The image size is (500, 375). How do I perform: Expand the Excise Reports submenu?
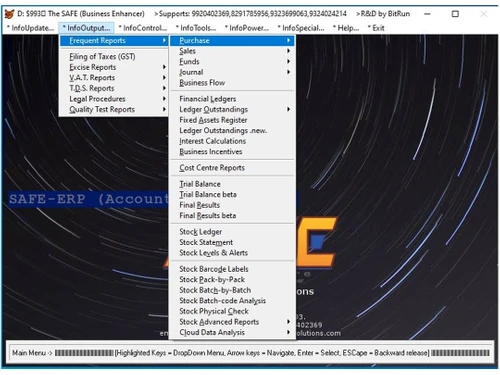[114, 67]
